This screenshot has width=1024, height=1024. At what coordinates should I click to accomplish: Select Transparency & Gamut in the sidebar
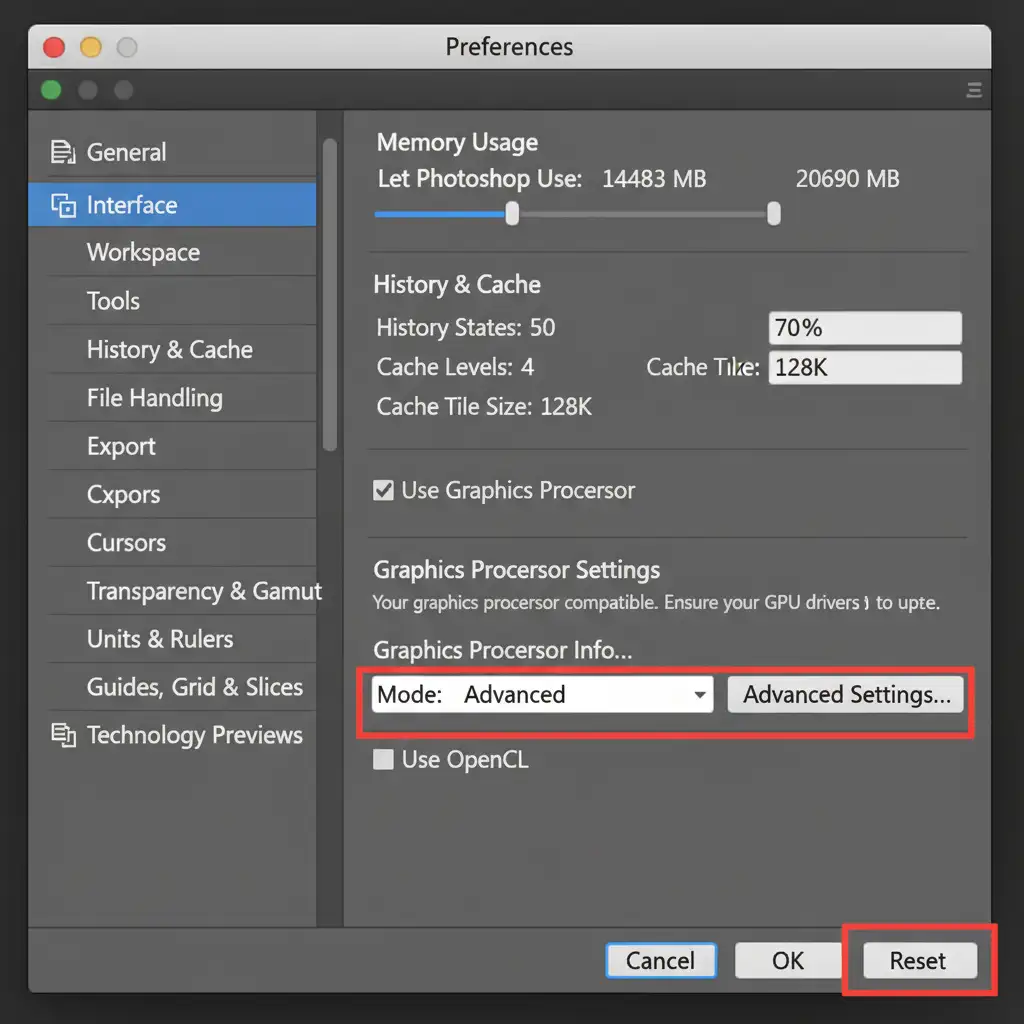coord(204,591)
